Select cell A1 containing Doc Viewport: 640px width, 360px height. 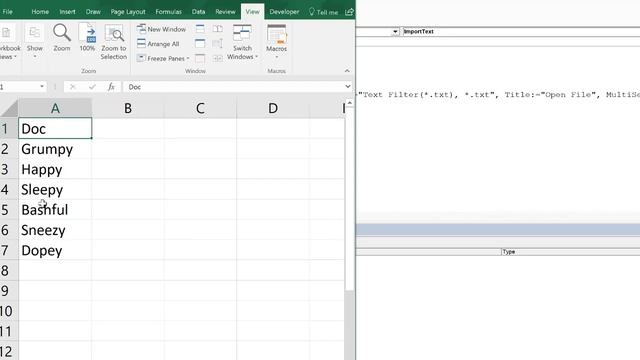[x=55, y=129]
